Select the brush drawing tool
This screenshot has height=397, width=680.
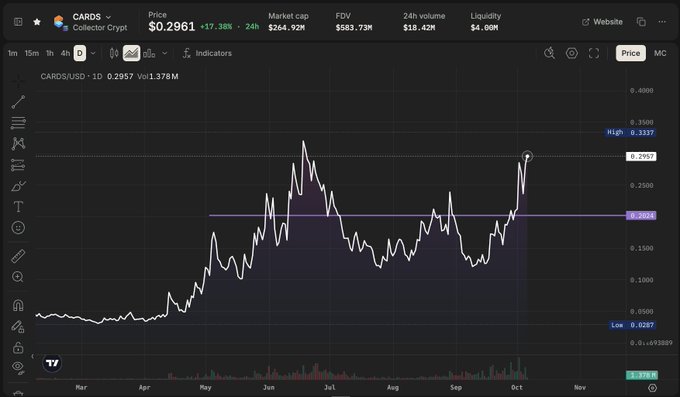click(18, 186)
